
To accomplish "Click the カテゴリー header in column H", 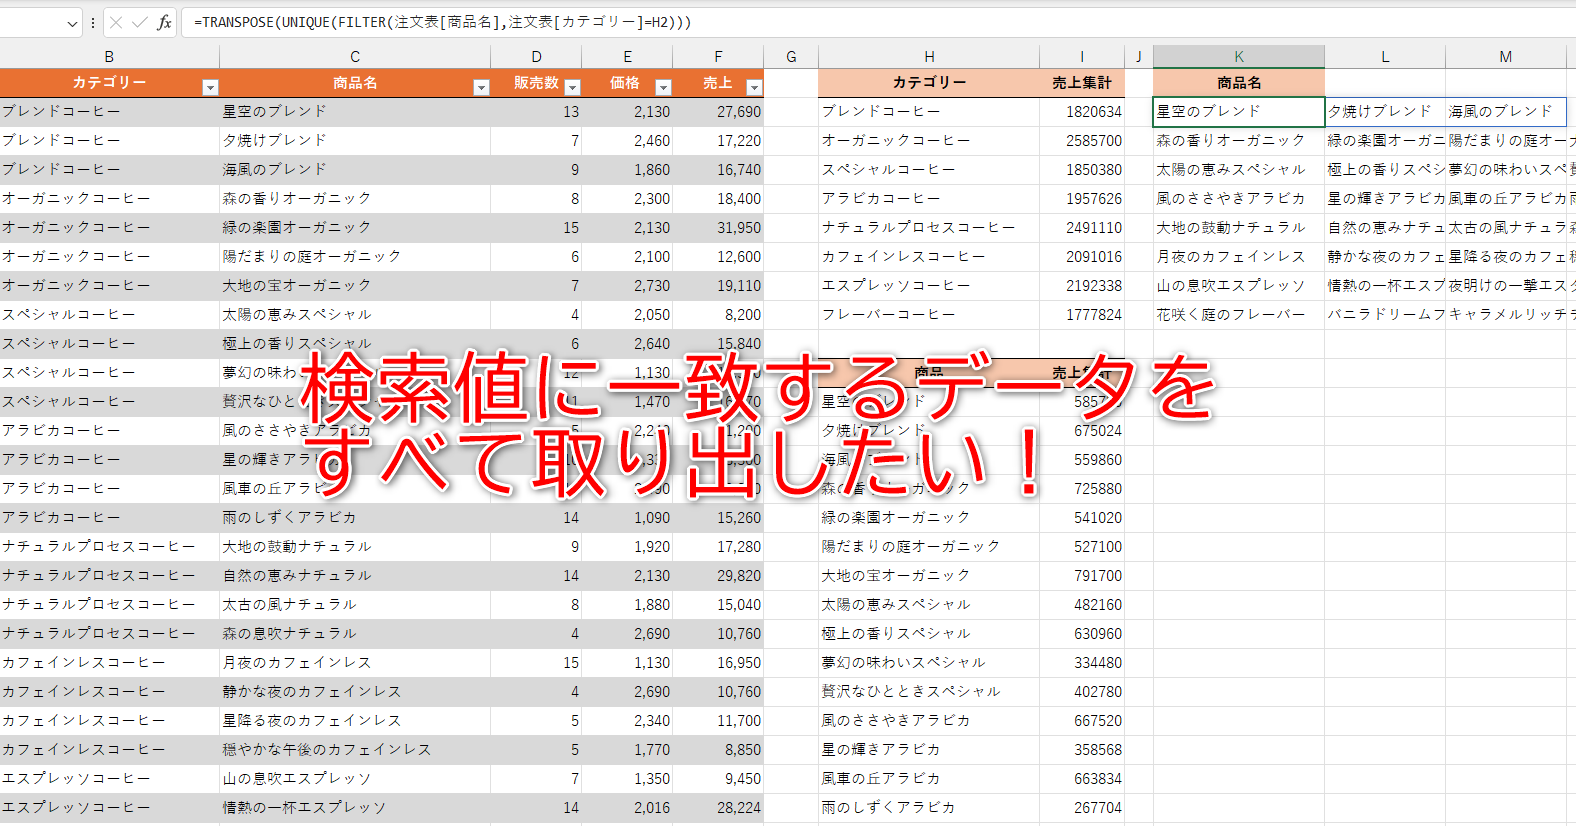I will point(929,83).
